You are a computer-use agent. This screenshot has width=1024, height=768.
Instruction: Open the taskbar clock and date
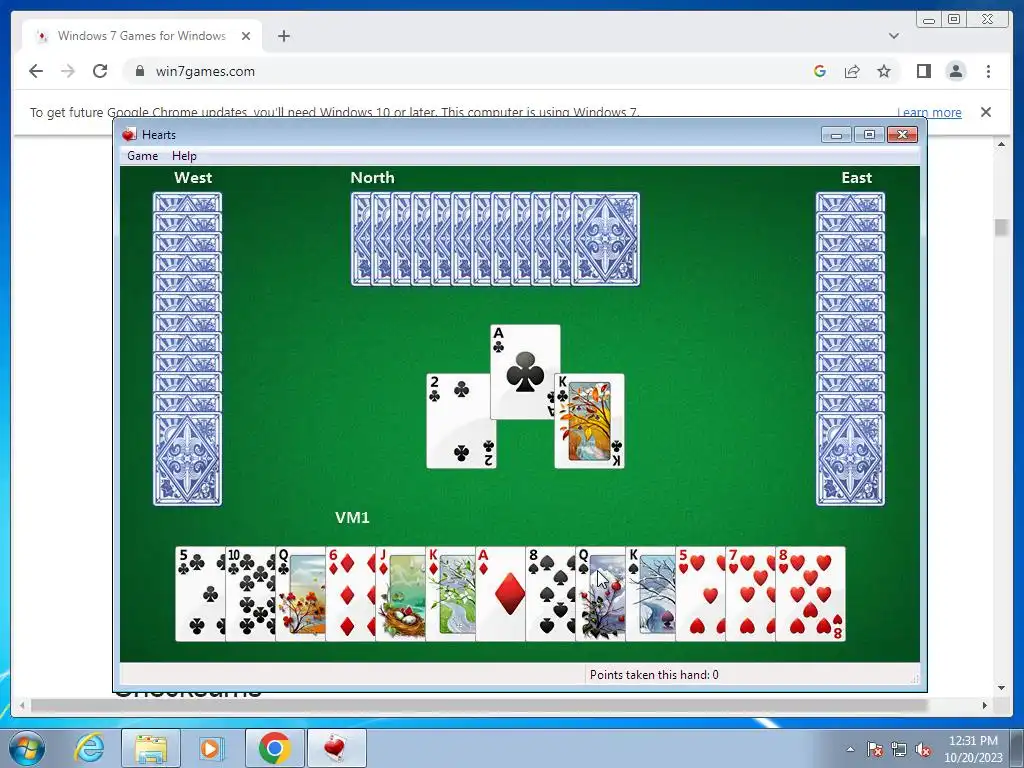[x=973, y=749]
